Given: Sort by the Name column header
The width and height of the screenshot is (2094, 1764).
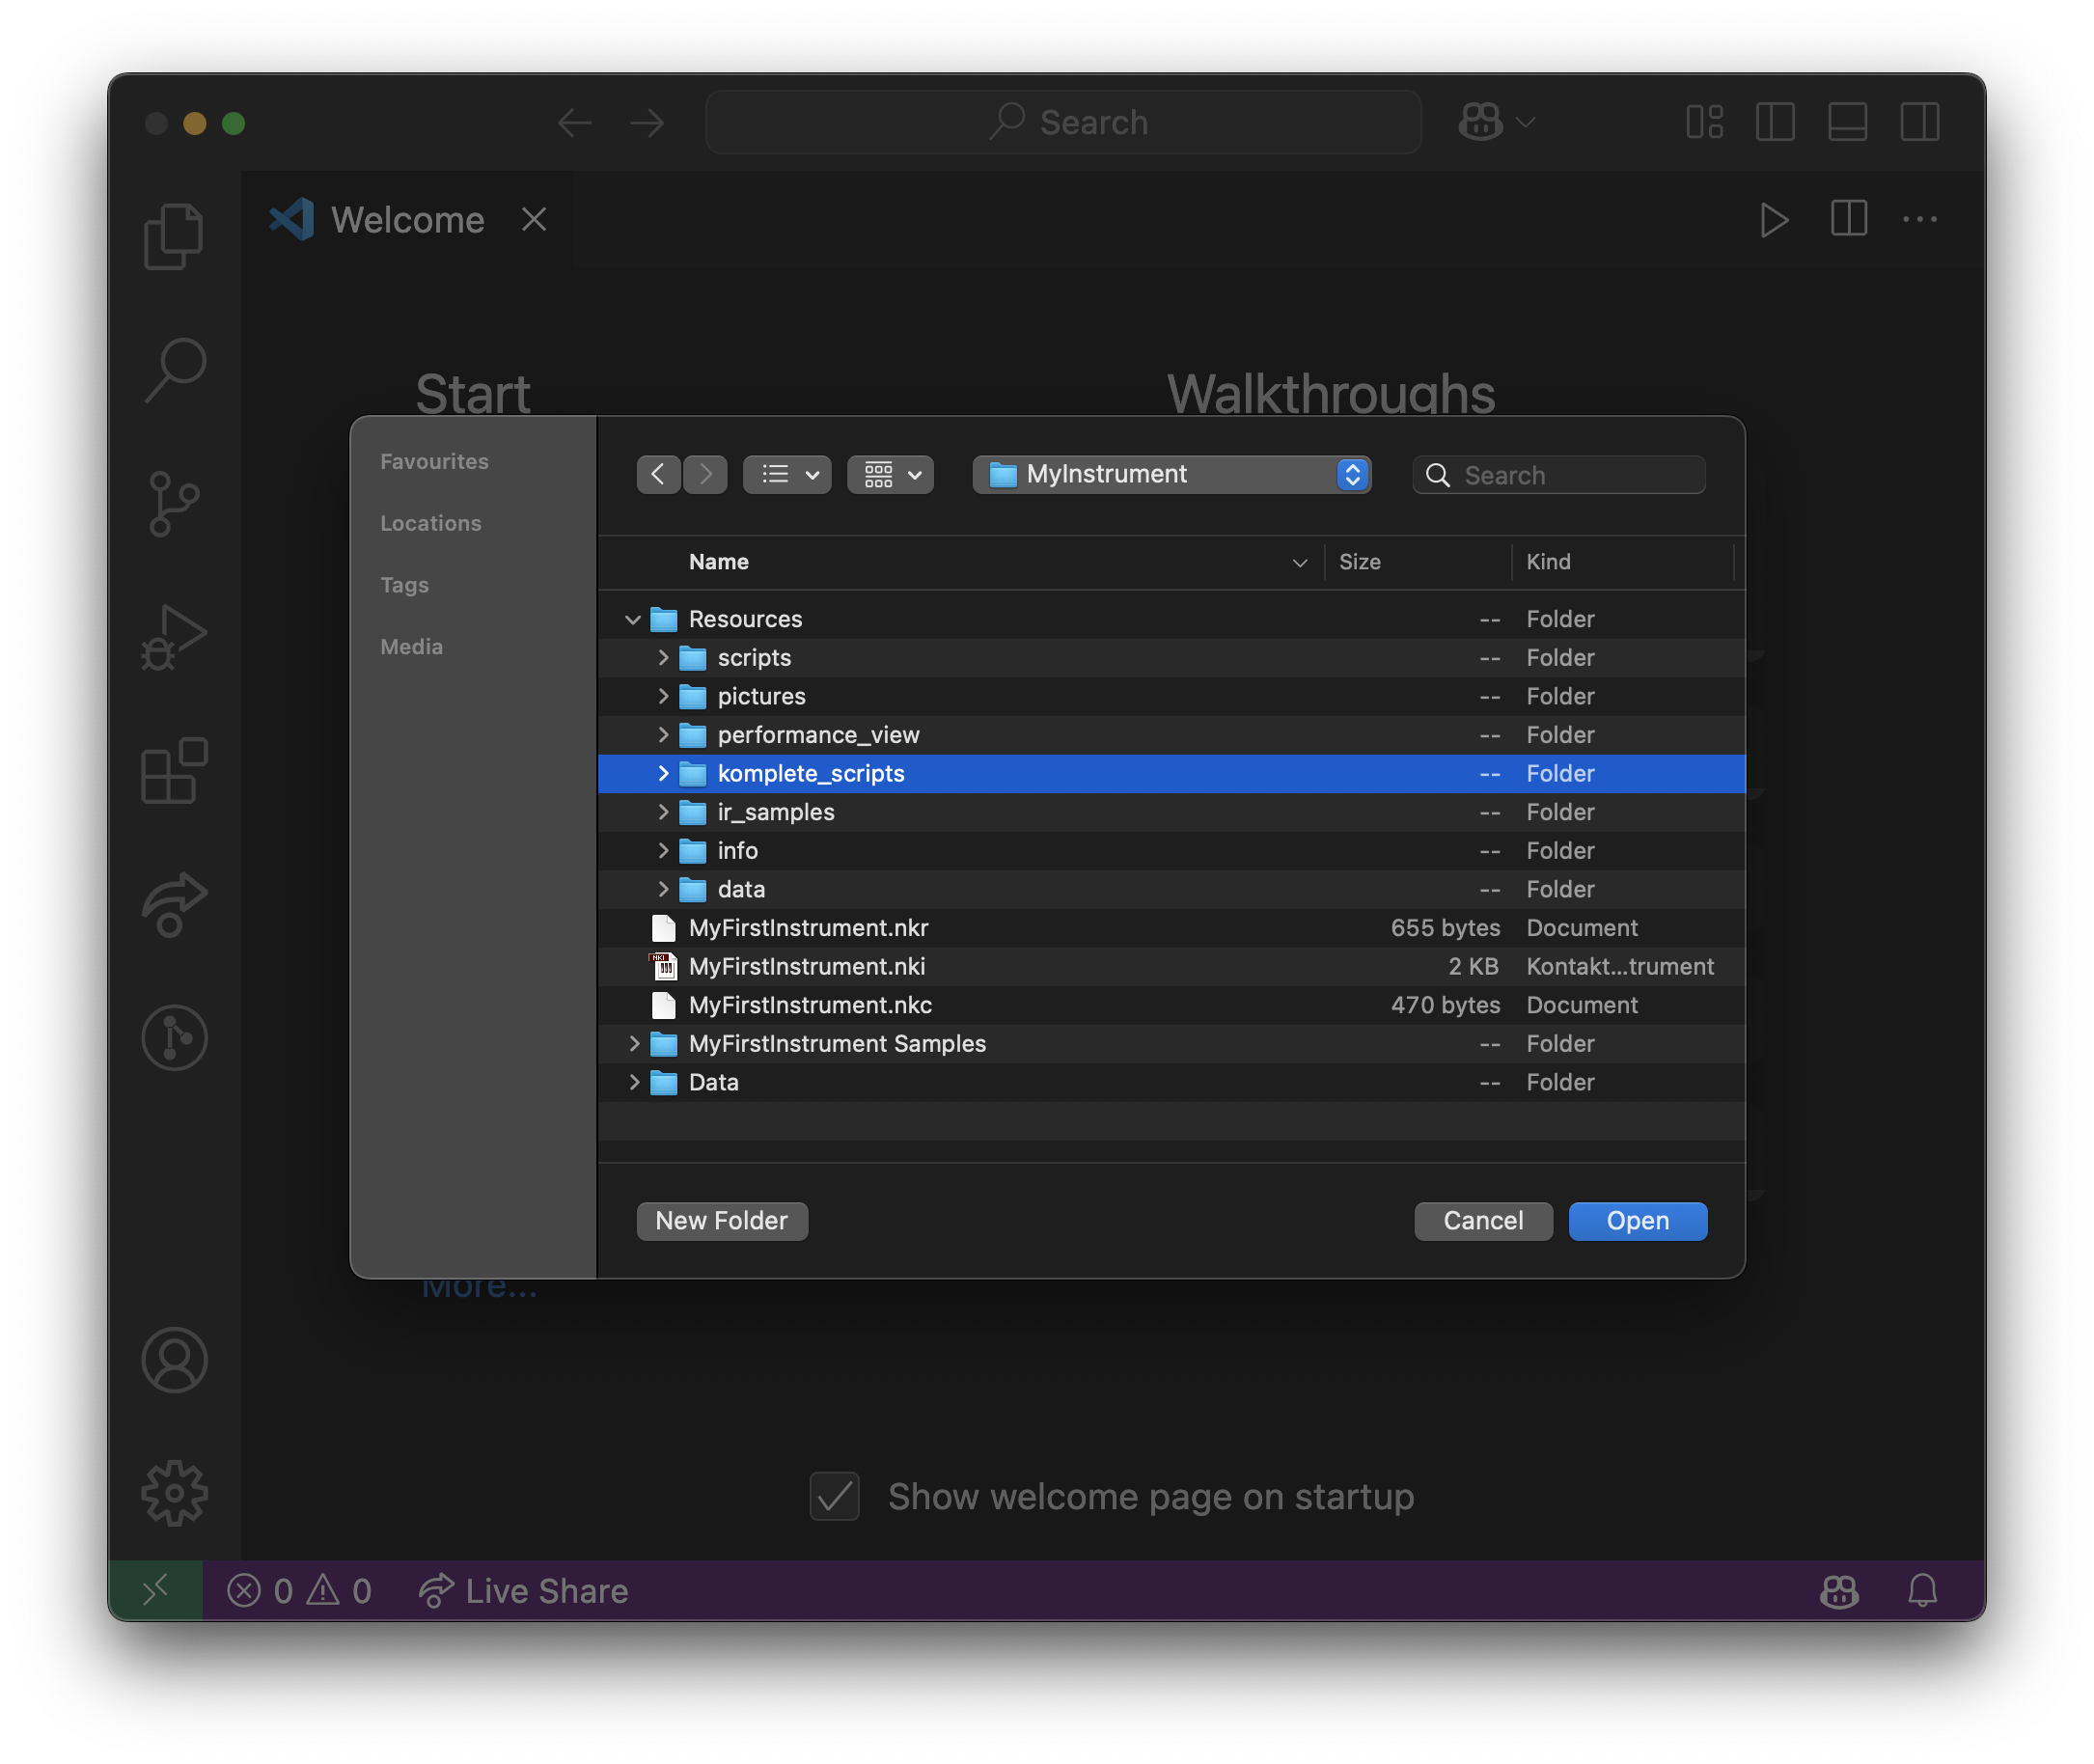Looking at the screenshot, I should (x=718, y=562).
